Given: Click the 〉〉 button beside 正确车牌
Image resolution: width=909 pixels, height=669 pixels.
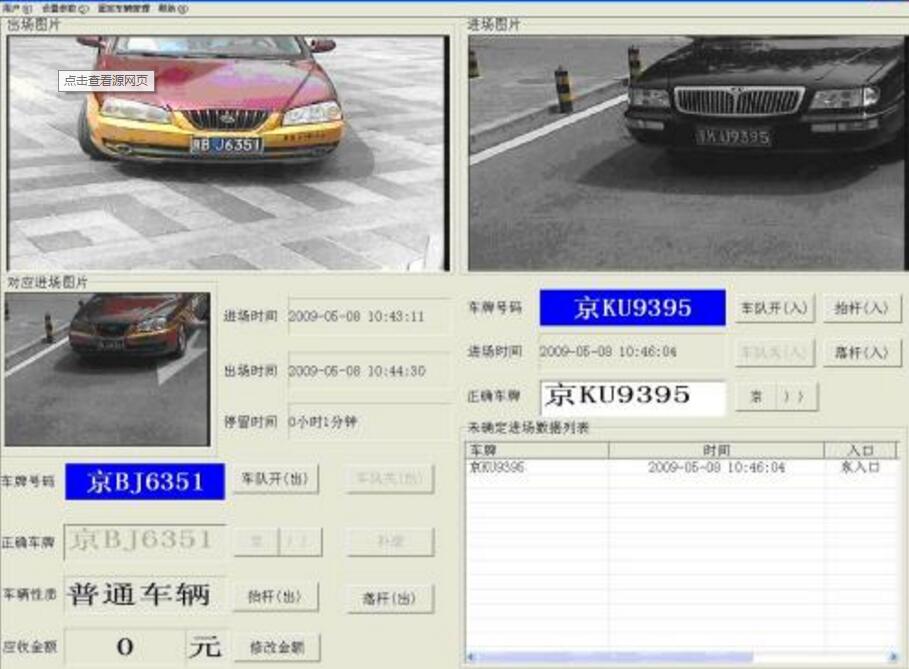Looking at the screenshot, I should [x=795, y=397].
